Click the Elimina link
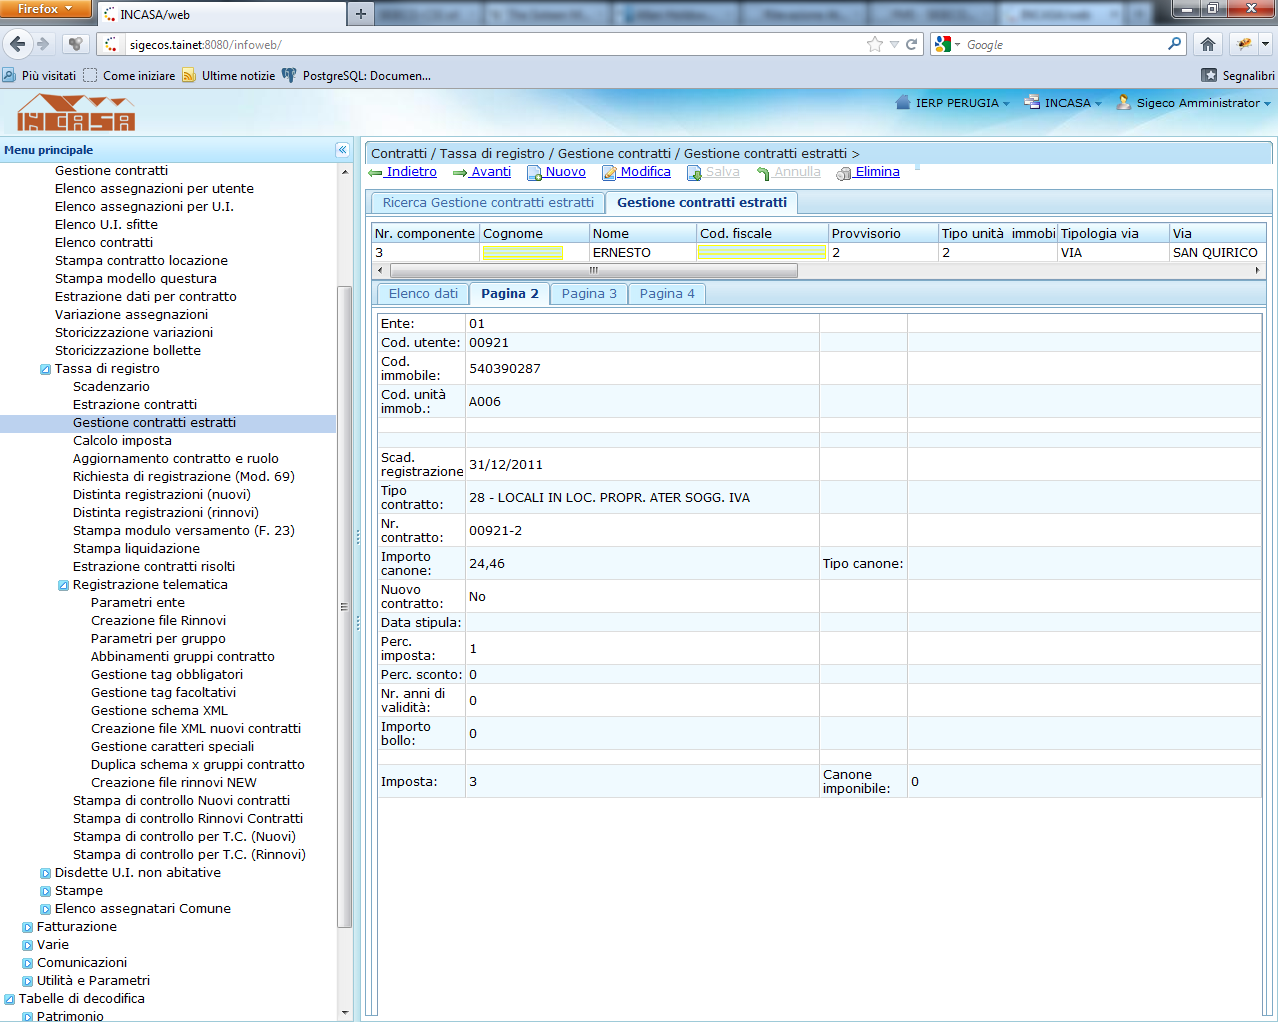Screen dimensions: 1278x1024 pos(878,172)
